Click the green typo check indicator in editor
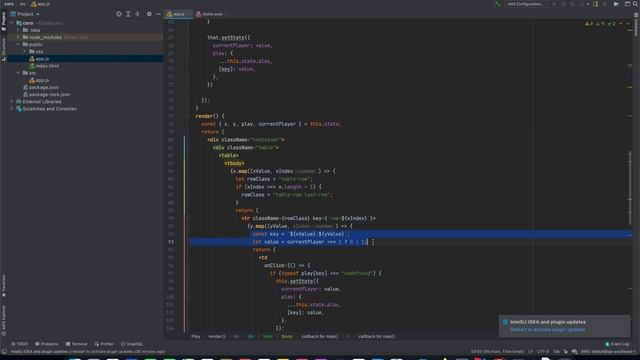The width and height of the screenshot is (640, 360). click(x=612, y=24)
